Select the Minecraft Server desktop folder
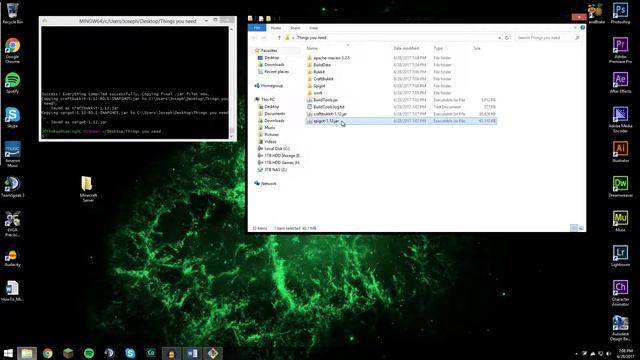The height and width of the screenshot is (360, 640). click(x=88, y=189)
